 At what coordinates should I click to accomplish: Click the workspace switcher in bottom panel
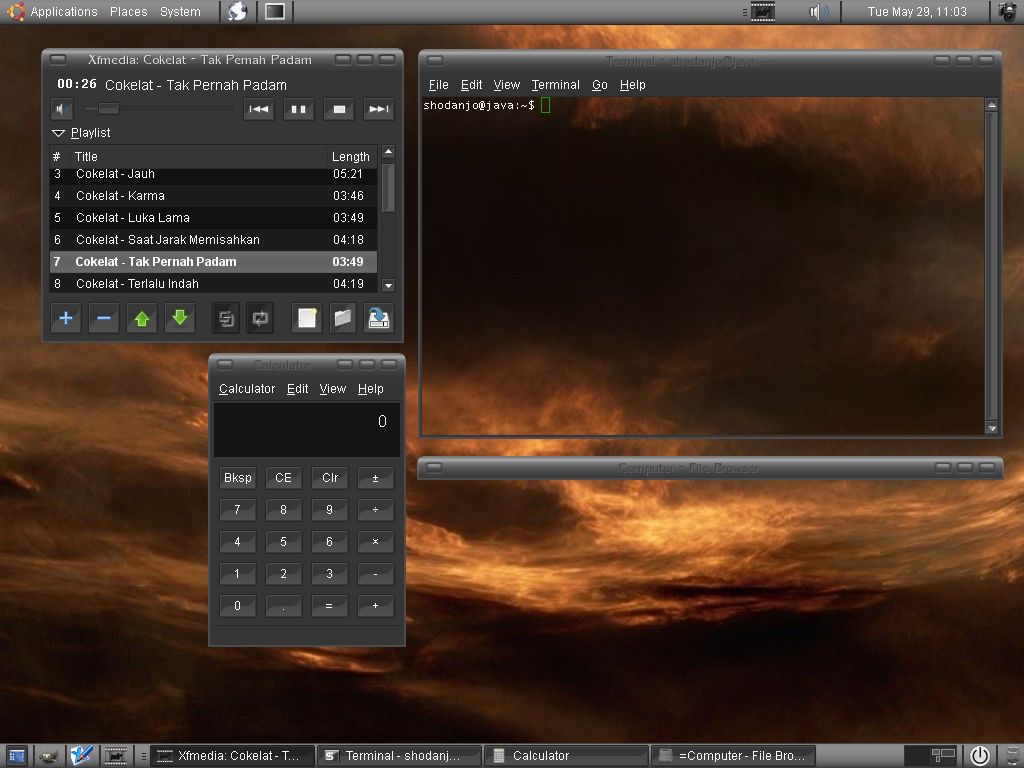(x=930, y=756)
